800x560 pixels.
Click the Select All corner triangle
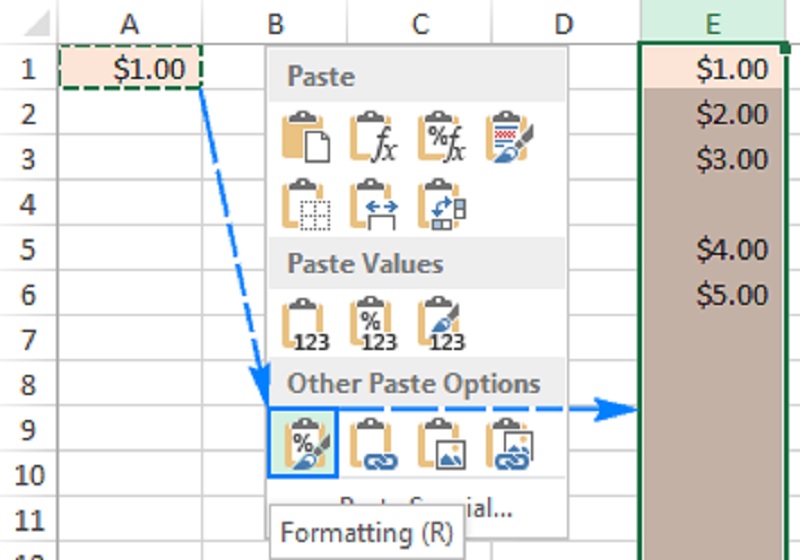[37, 23]
